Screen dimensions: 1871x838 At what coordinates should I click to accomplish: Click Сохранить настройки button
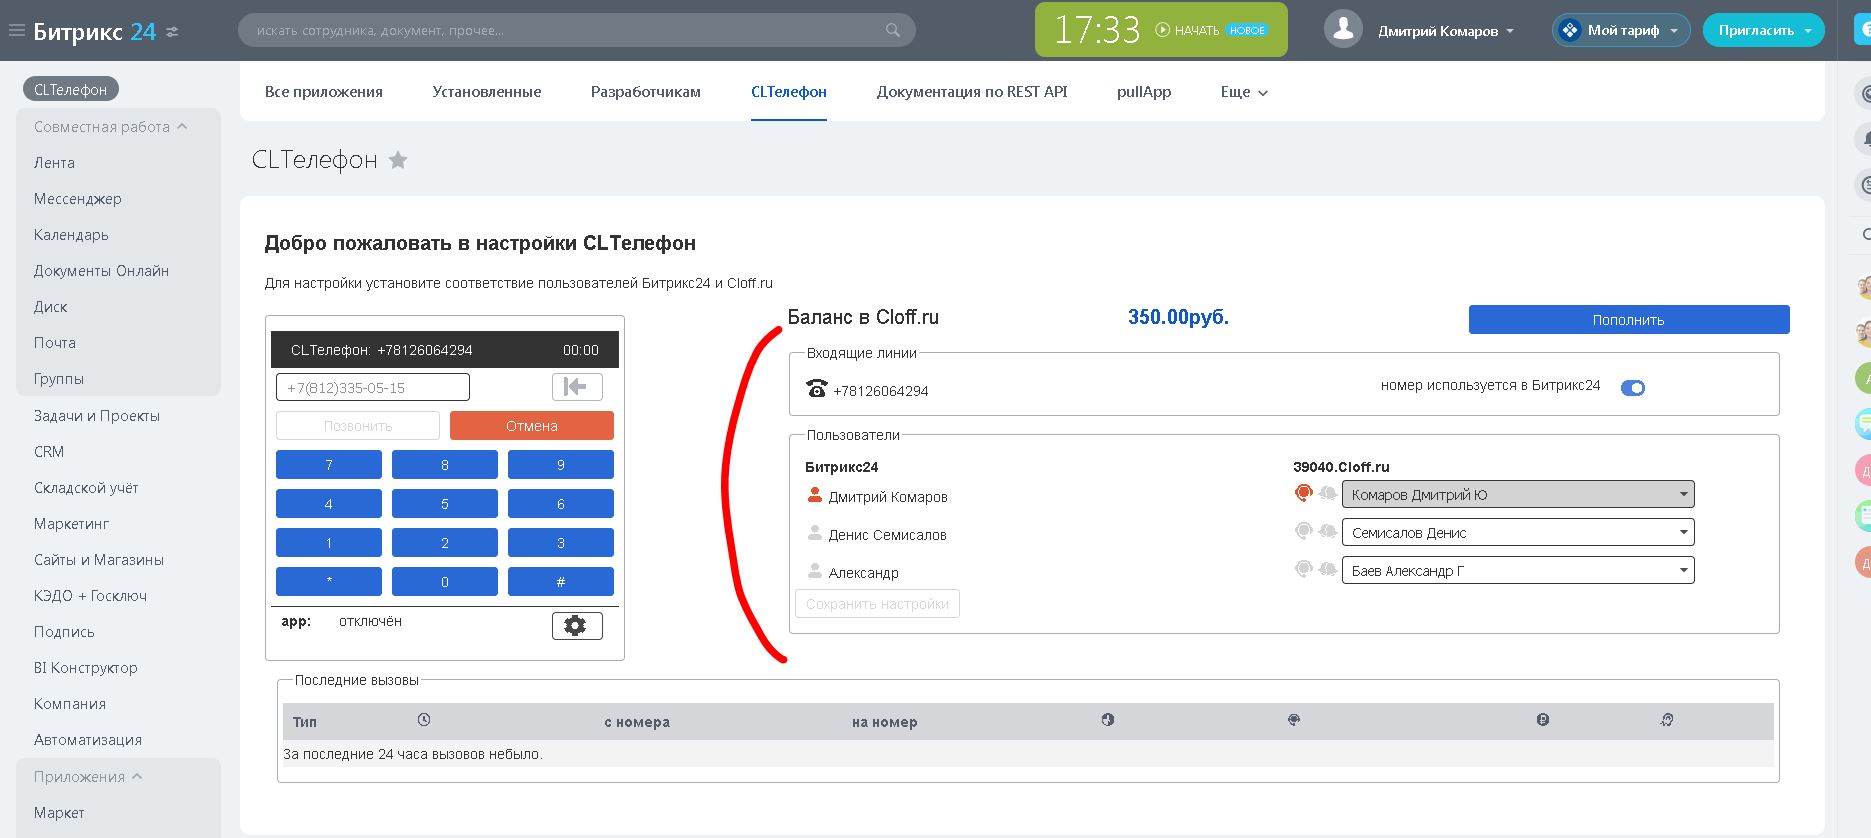tap(878, 604)
